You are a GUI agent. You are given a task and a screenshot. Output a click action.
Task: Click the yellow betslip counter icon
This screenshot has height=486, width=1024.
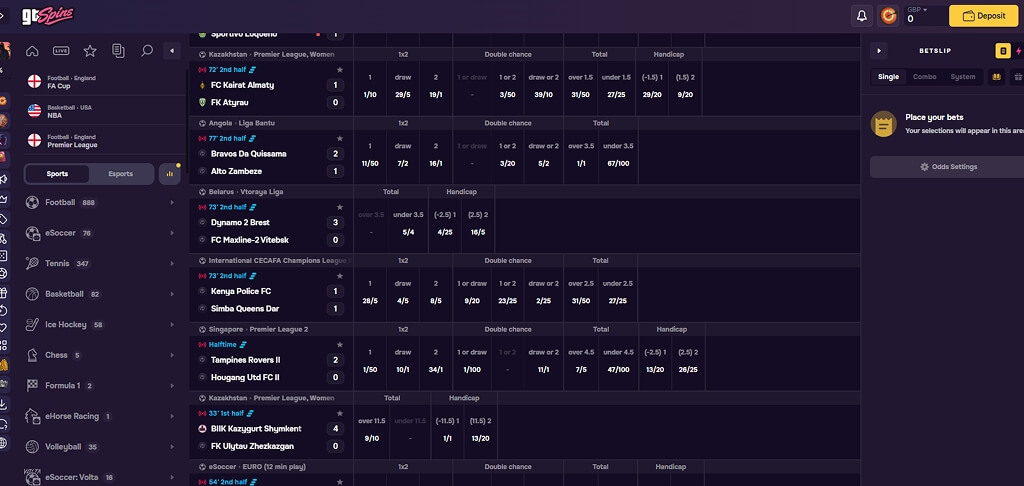[1002, 51]
